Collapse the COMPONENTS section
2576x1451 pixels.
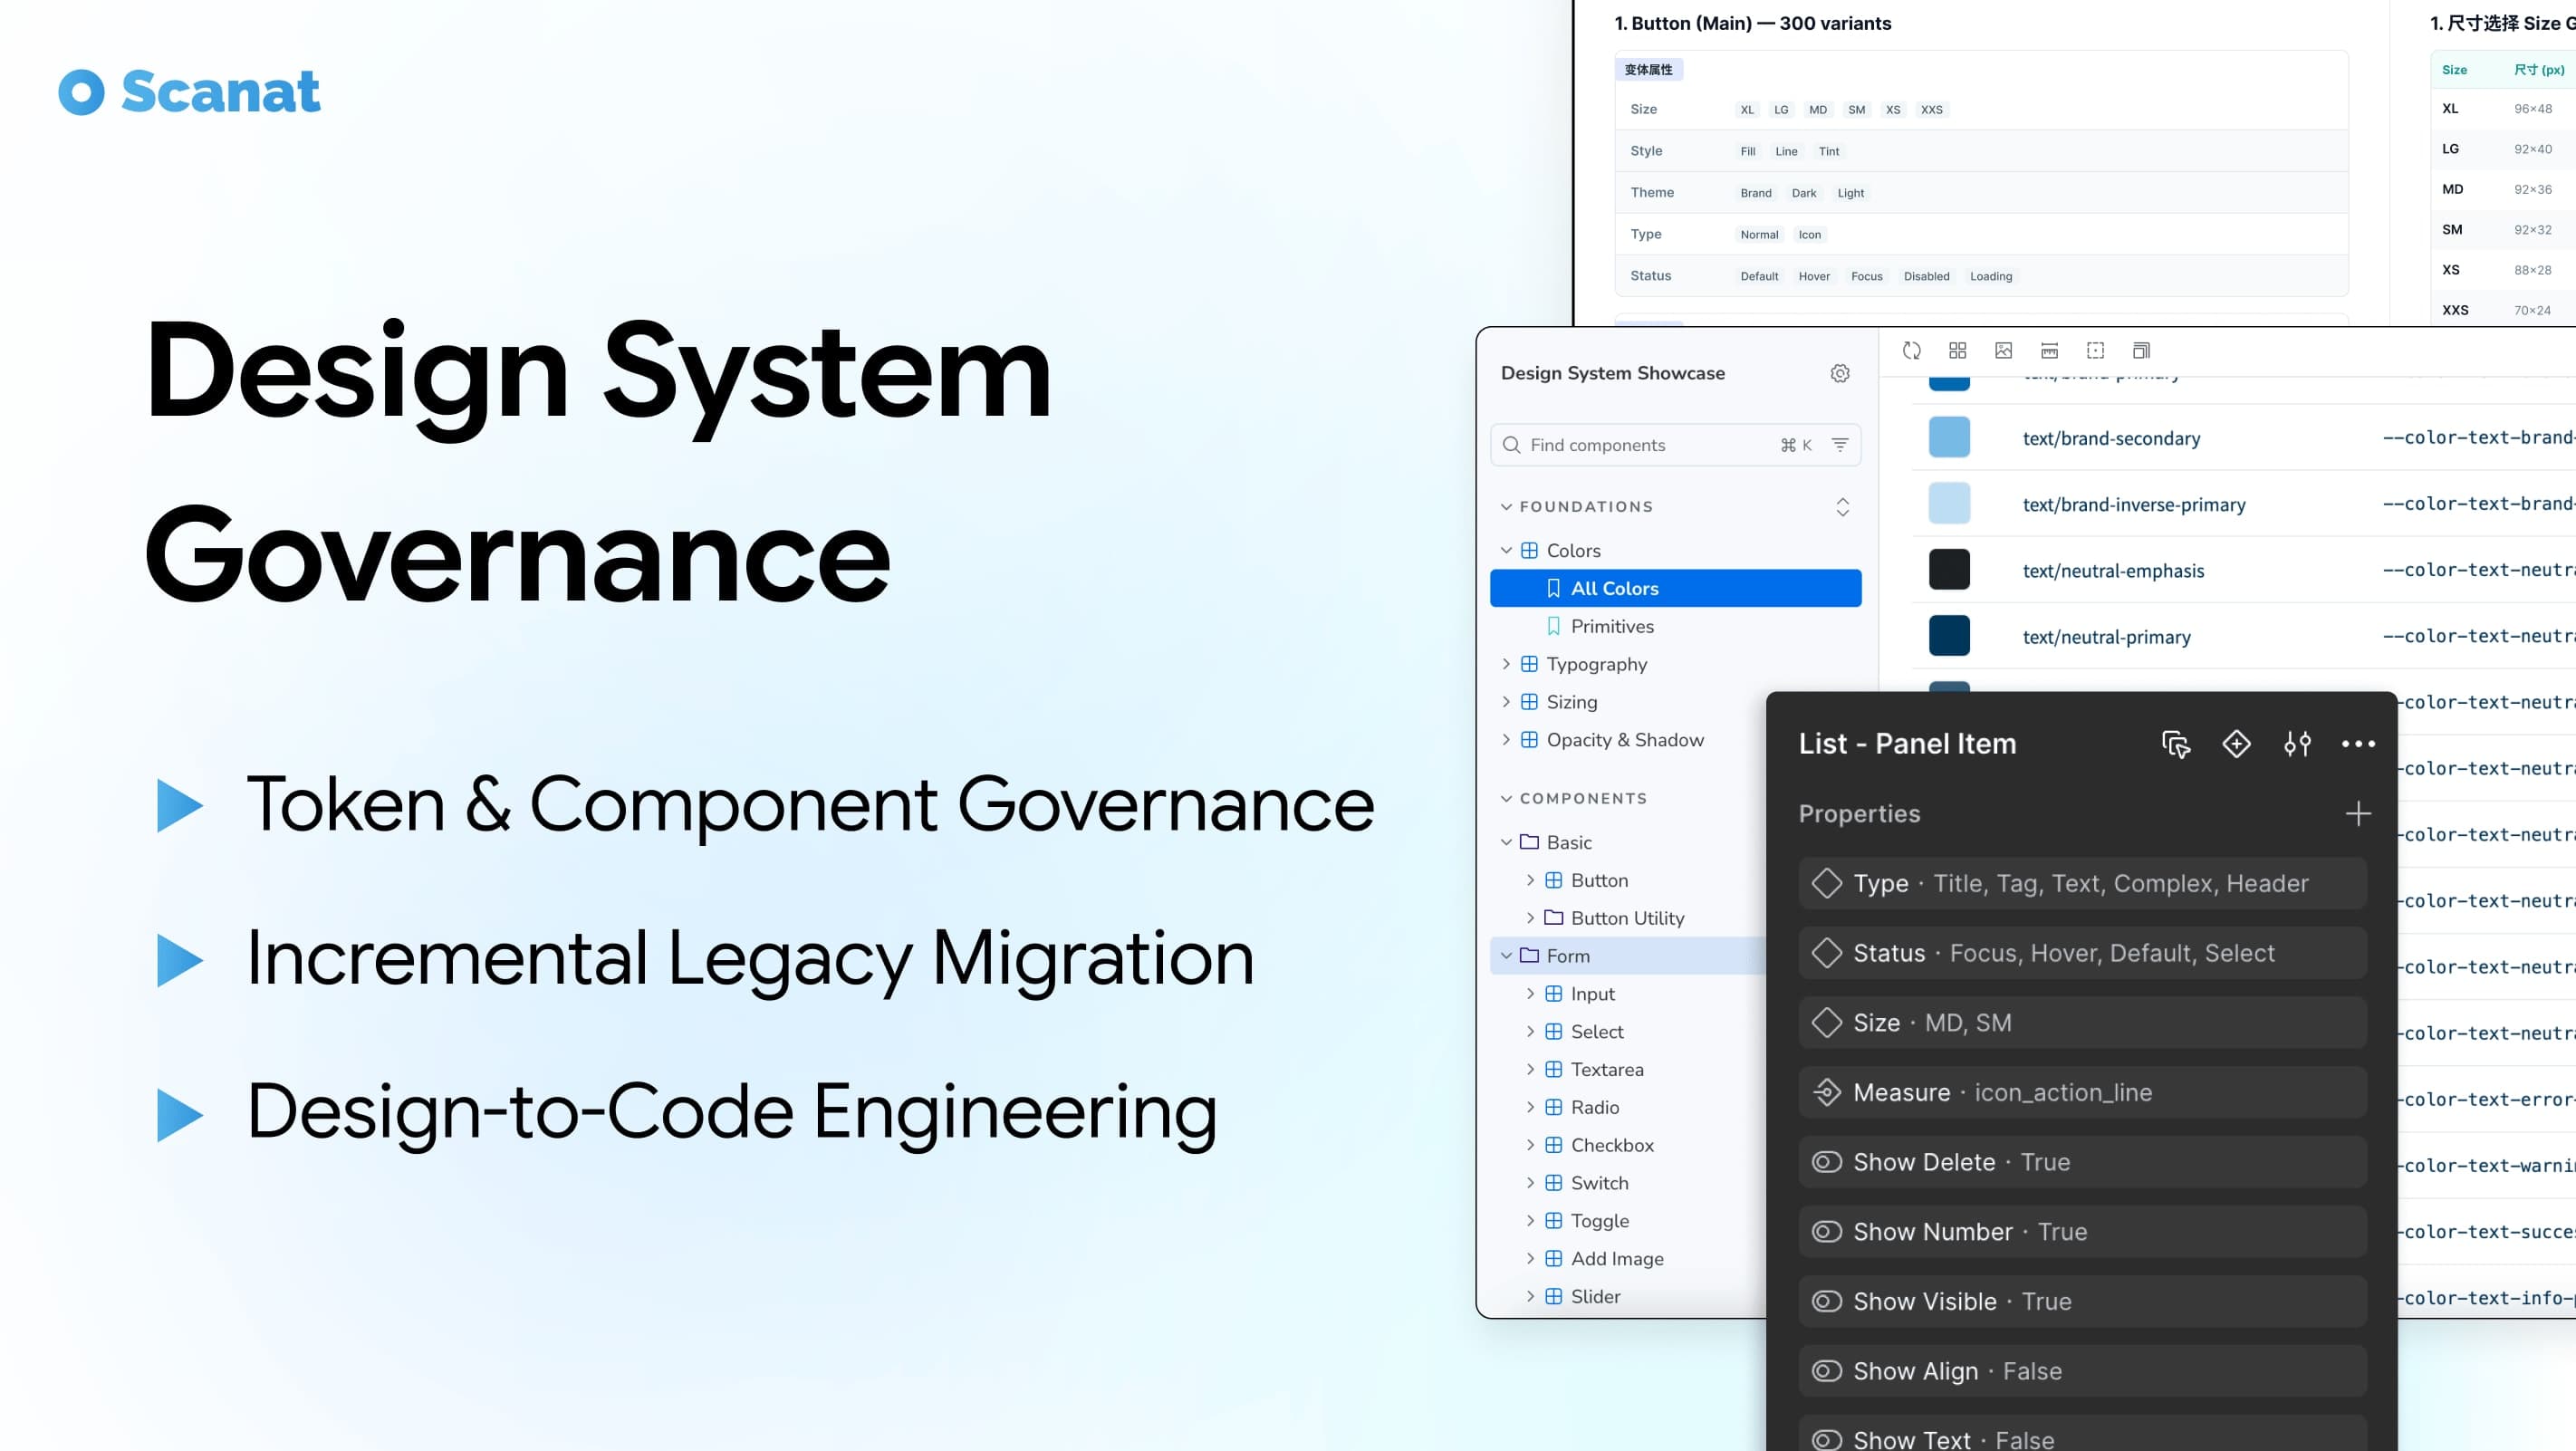click(1506, 798)
